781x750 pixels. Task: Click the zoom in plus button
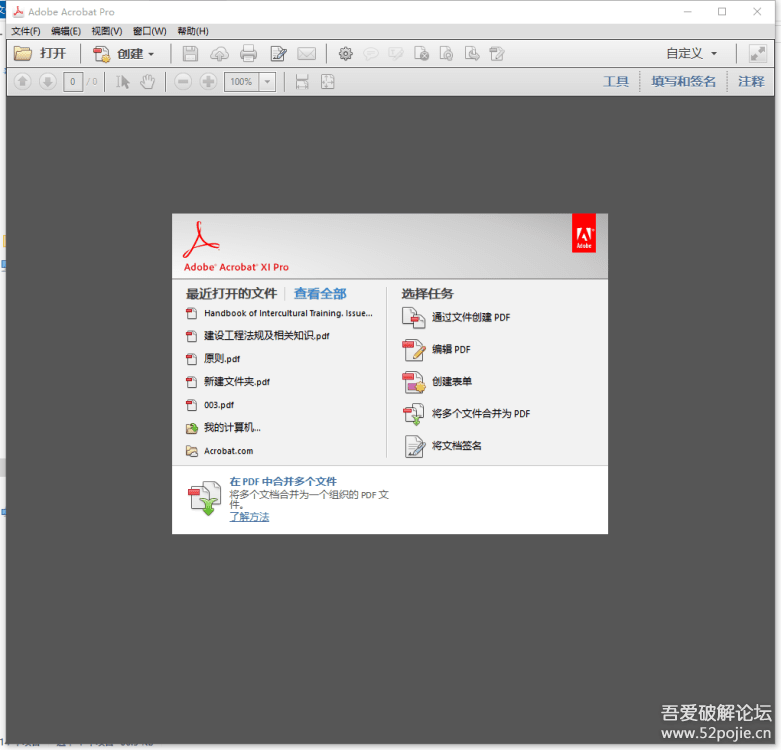(208, 82)
